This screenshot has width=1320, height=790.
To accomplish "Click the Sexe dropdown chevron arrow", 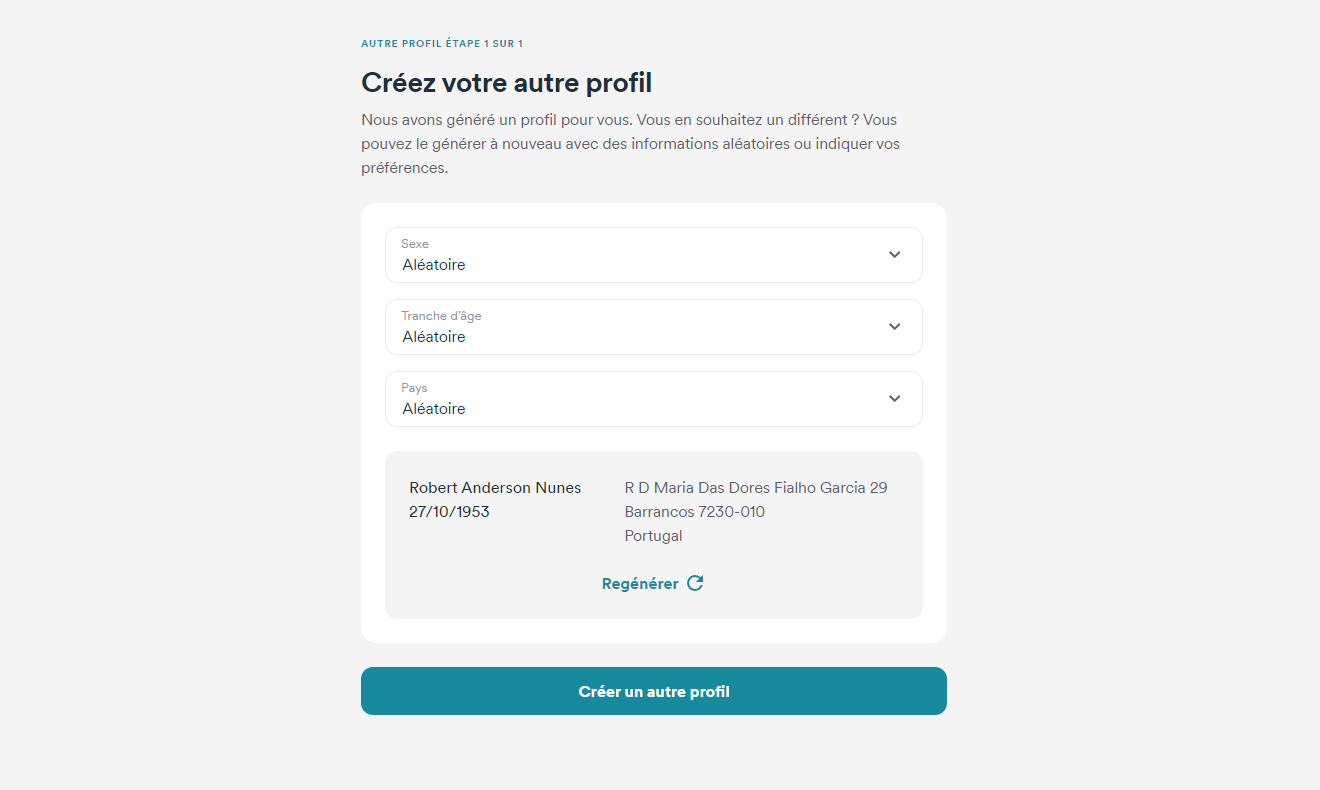I will 894,255.
